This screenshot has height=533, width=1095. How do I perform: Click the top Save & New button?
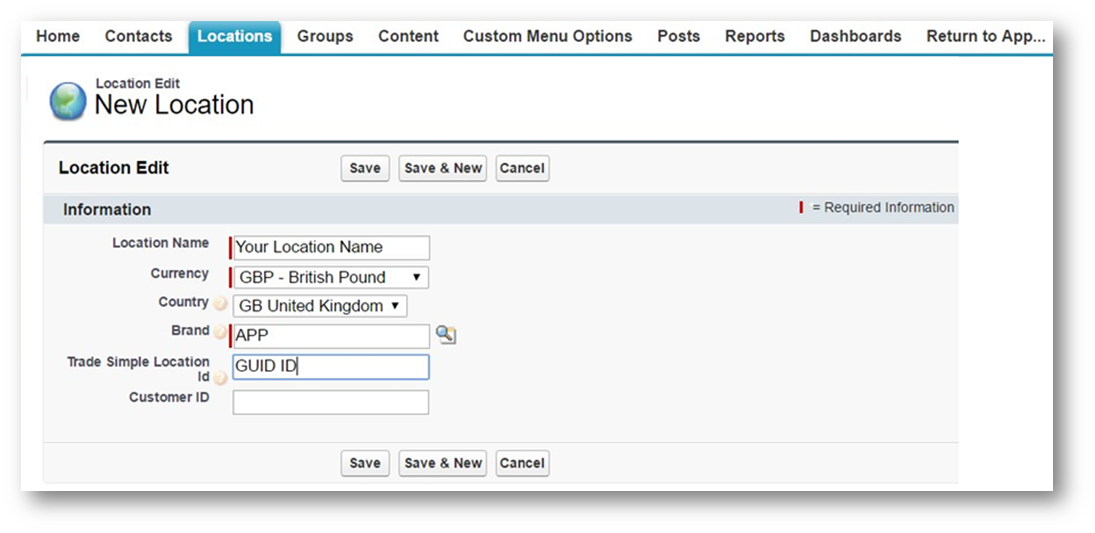click(x=442, y=168)
